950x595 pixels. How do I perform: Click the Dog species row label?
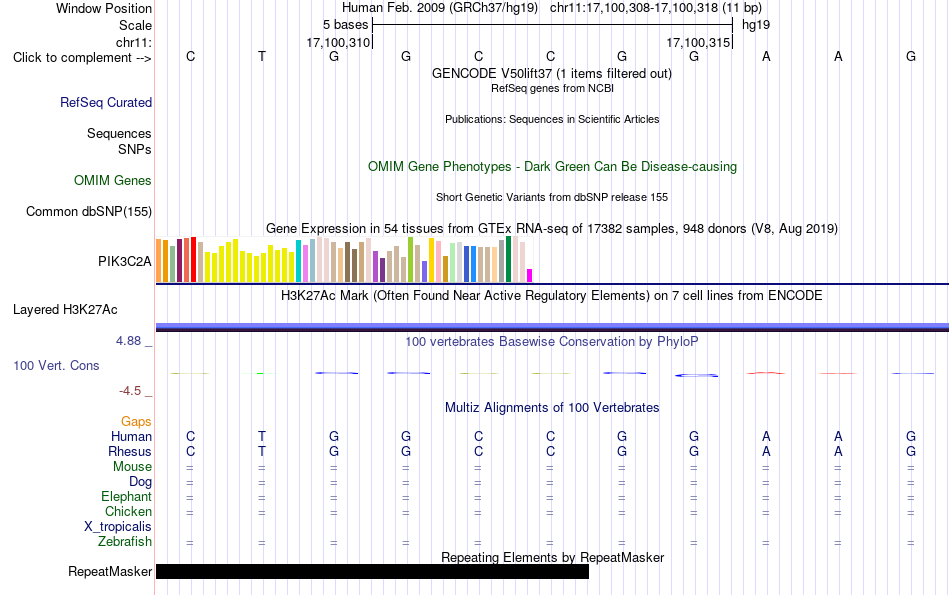coord(141,482)
